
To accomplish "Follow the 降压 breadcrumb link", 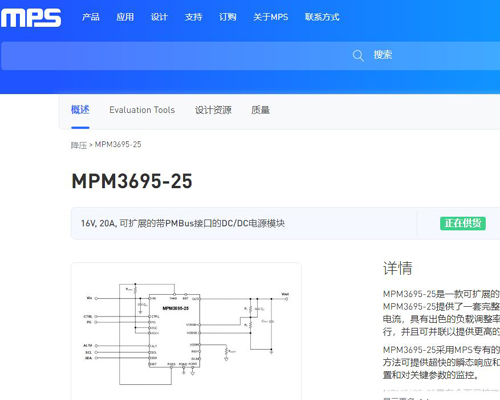I will [x=79, y=145].
